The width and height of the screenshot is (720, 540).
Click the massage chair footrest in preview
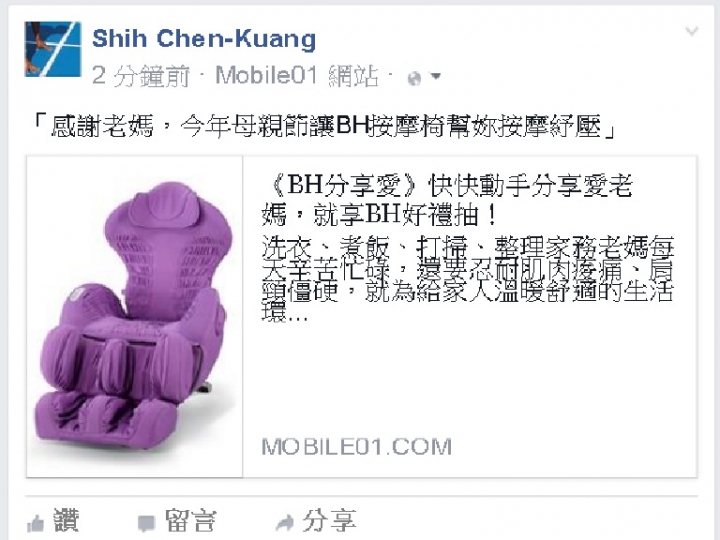[x=106, y=422]
